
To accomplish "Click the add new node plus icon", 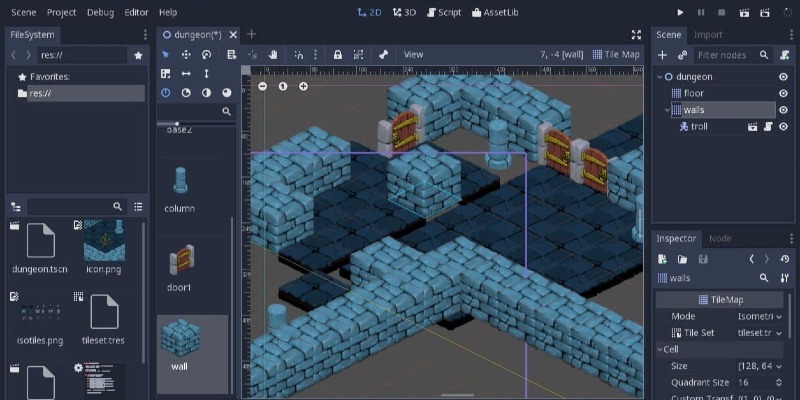I will (x=662, y=55).
